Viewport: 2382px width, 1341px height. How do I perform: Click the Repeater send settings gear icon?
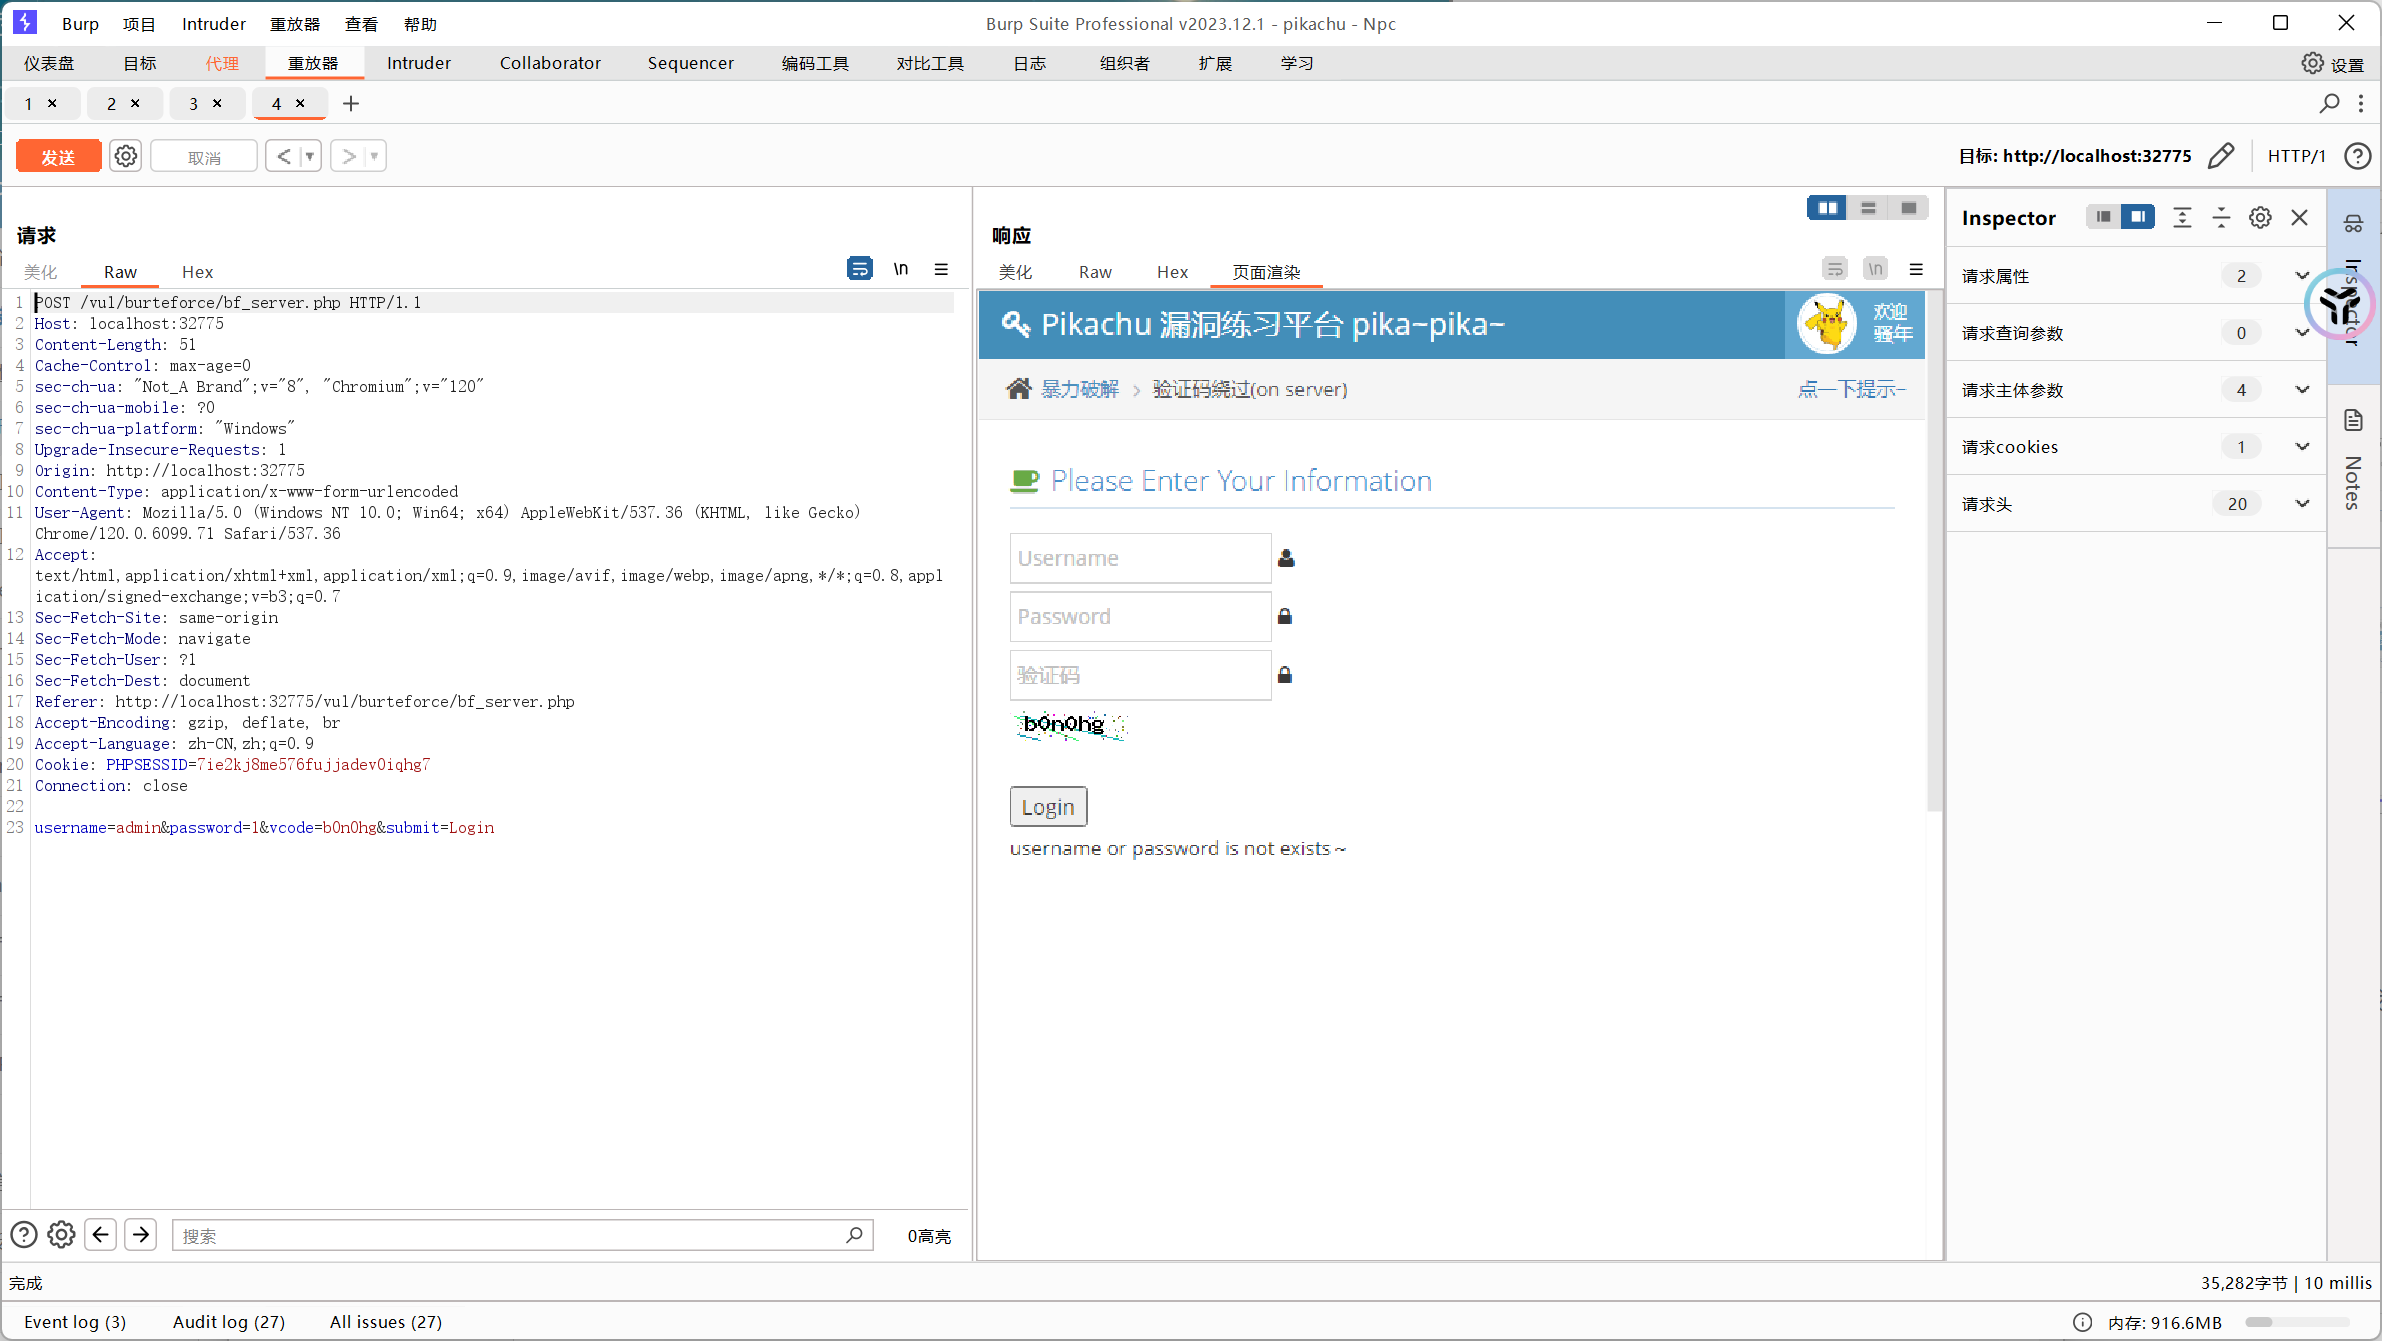tap(125, 156)
